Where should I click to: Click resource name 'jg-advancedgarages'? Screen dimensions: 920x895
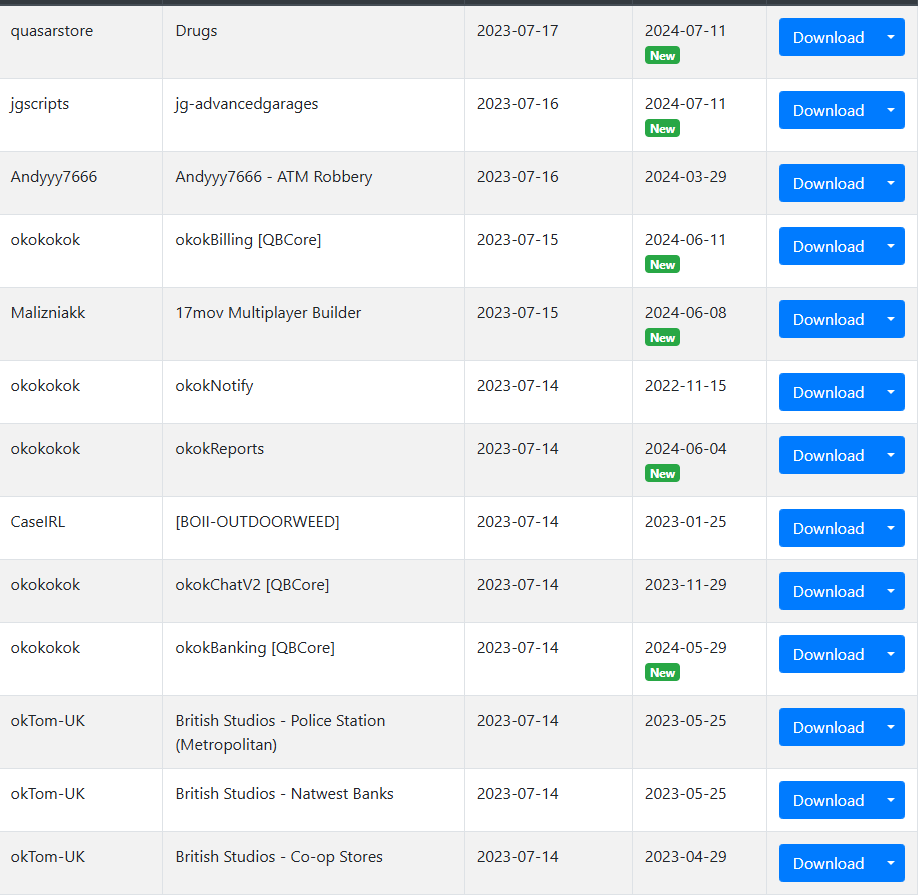(x=247, y=104)
